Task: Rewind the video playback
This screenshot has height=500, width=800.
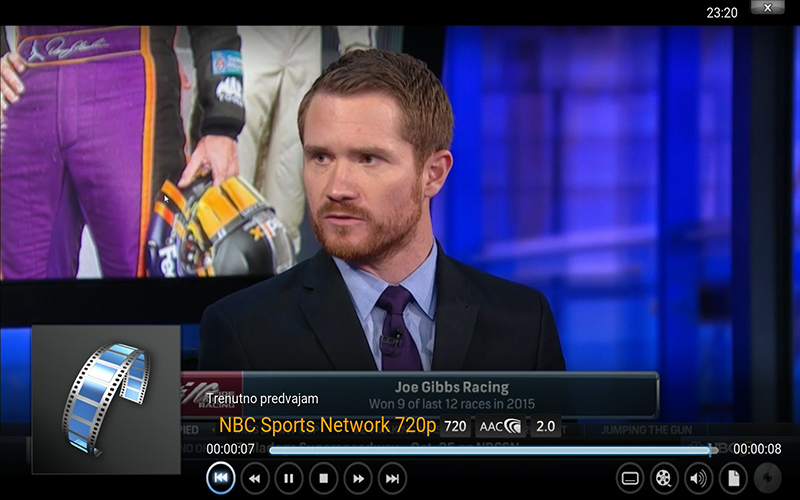Action: pos(255,478)
